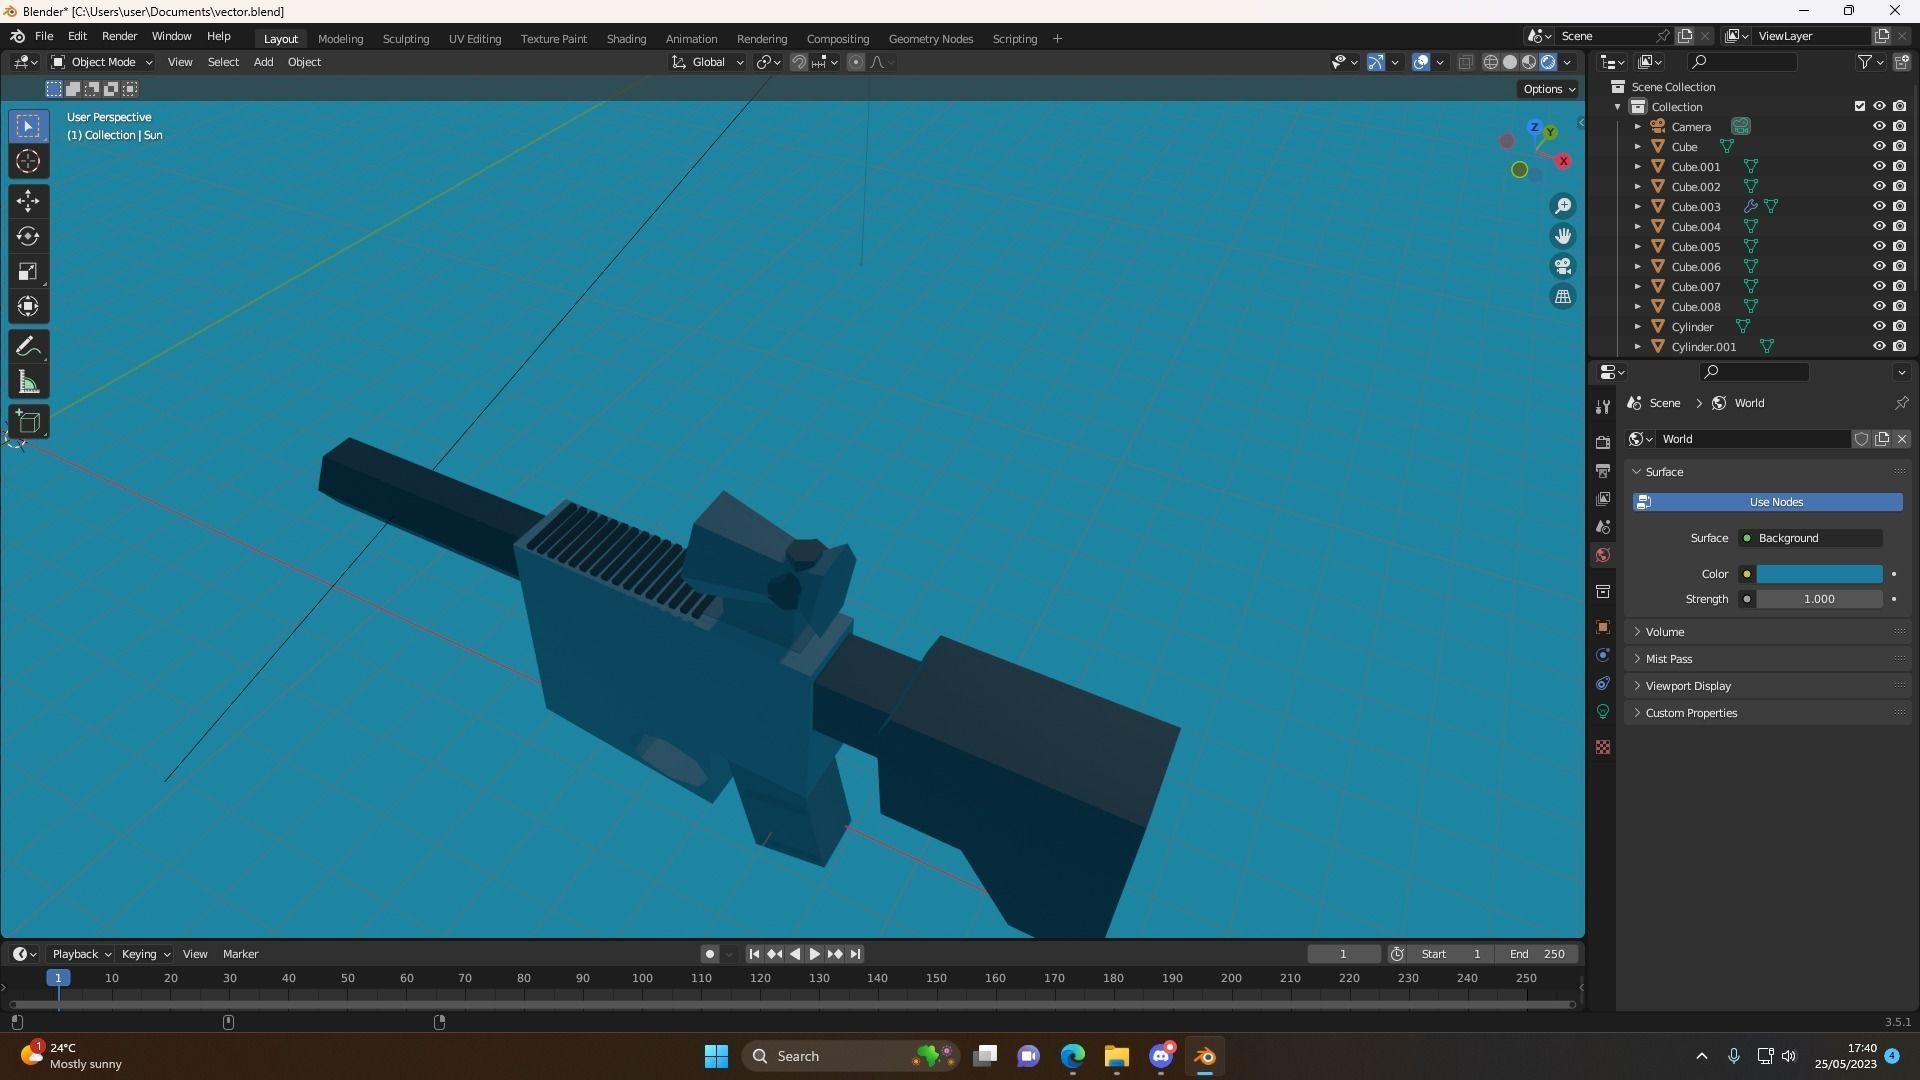Jump to the end frame
1920x1080 pixels.
tap(855, 954)
